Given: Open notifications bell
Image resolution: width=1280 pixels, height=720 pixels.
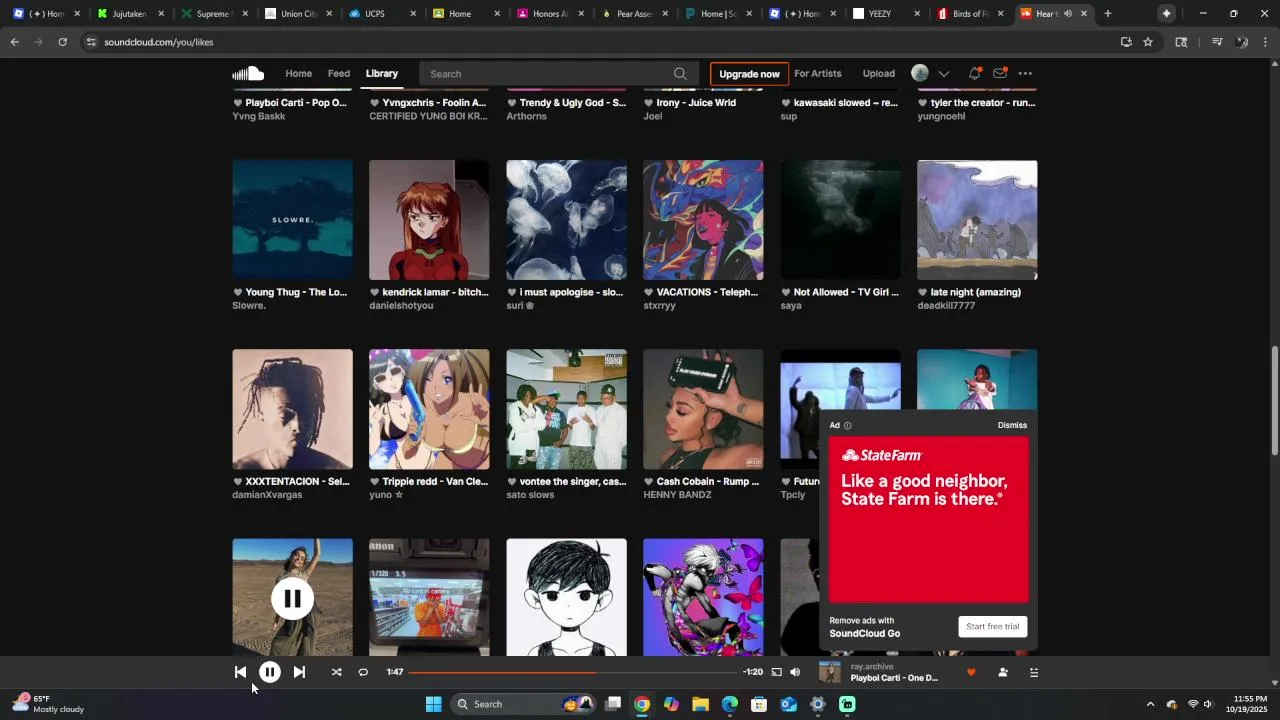Looking at the screenshot, I should click(x=974, y=73).
